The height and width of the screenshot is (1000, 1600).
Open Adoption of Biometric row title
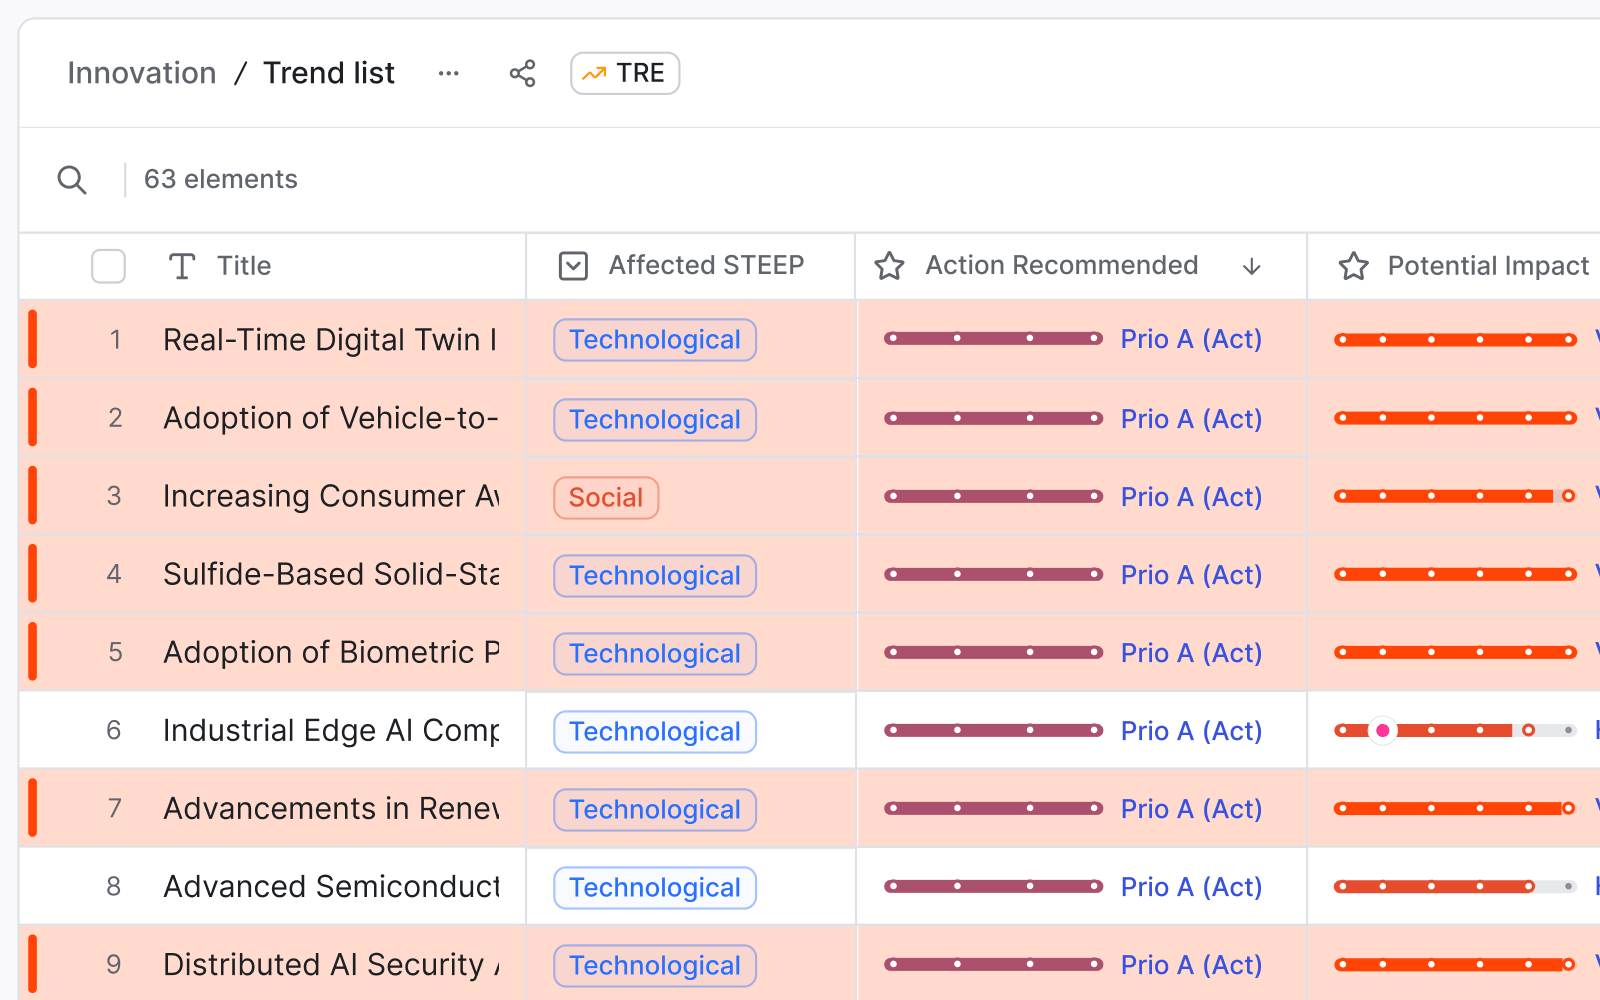click(x=330, y=652)
